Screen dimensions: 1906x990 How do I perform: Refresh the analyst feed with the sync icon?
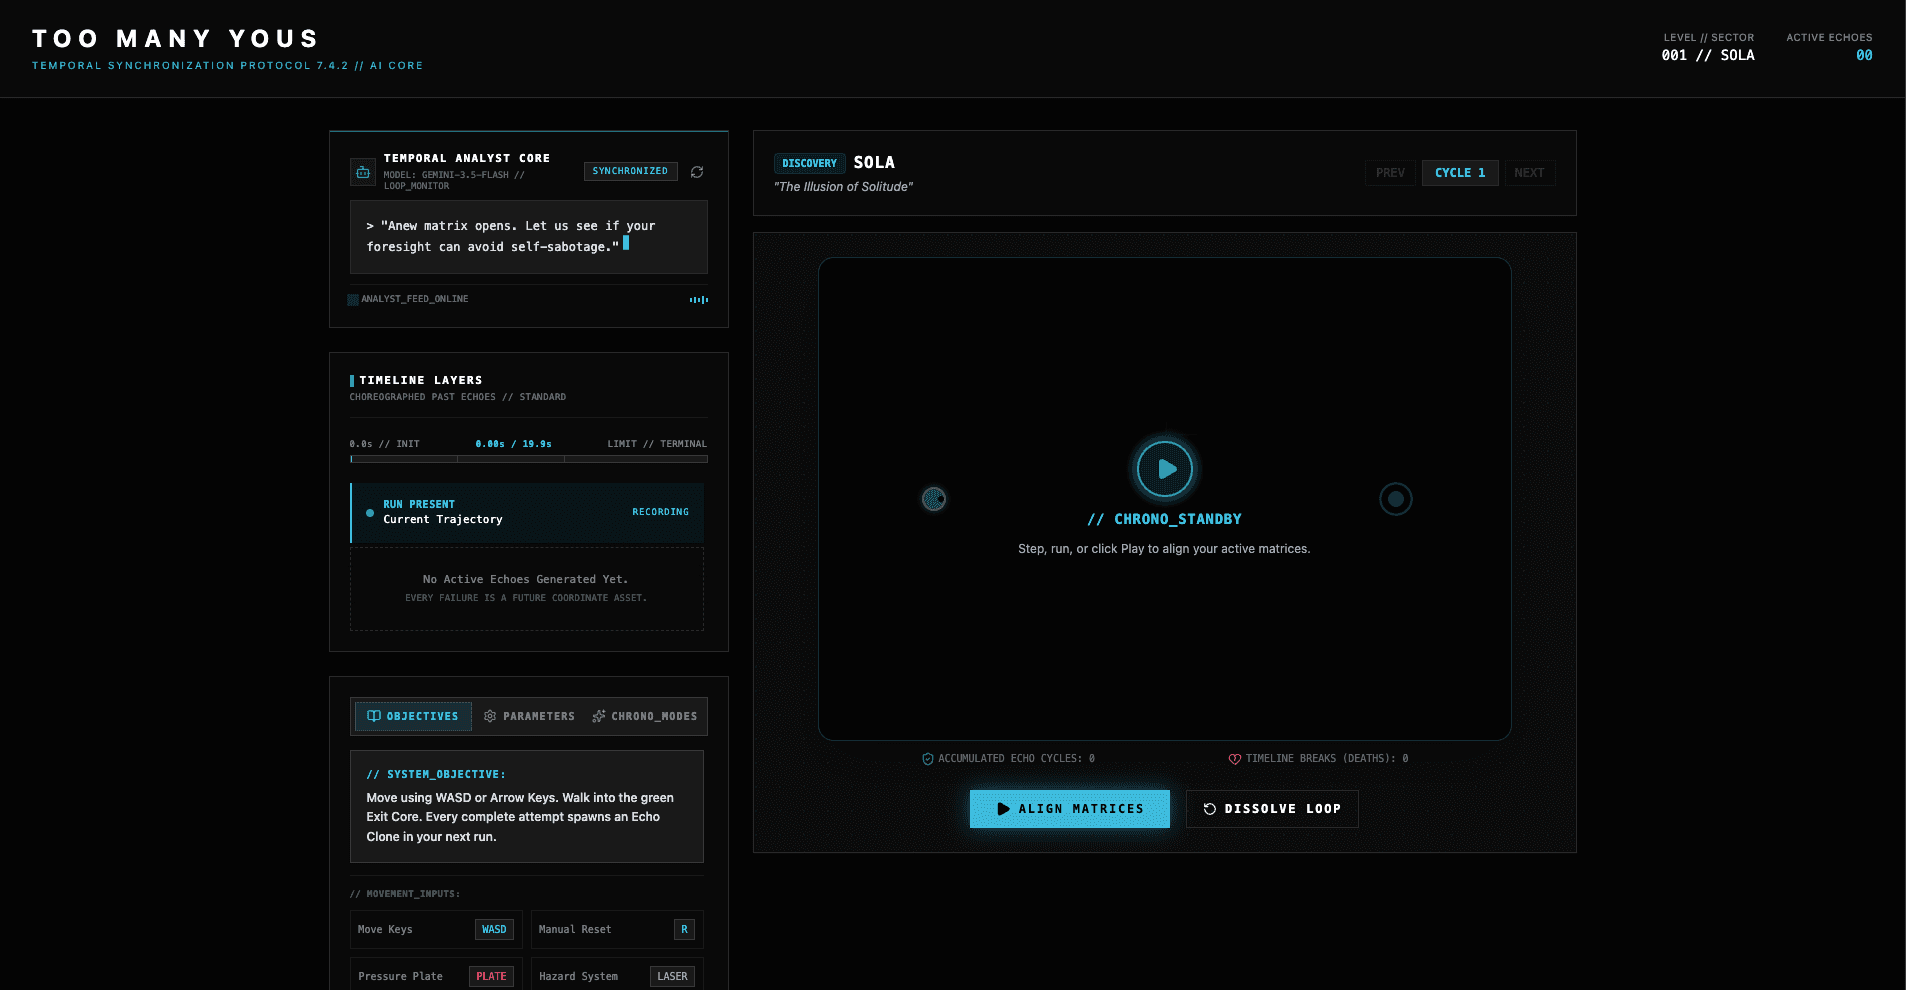tap(697, 172)
